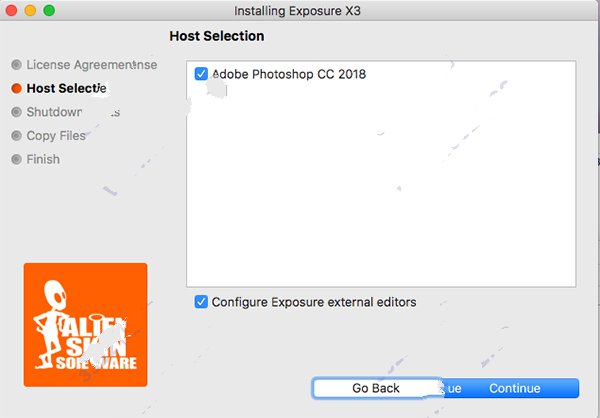
Task: Click the Finish step bullet icon
Action: coord(16,159)
